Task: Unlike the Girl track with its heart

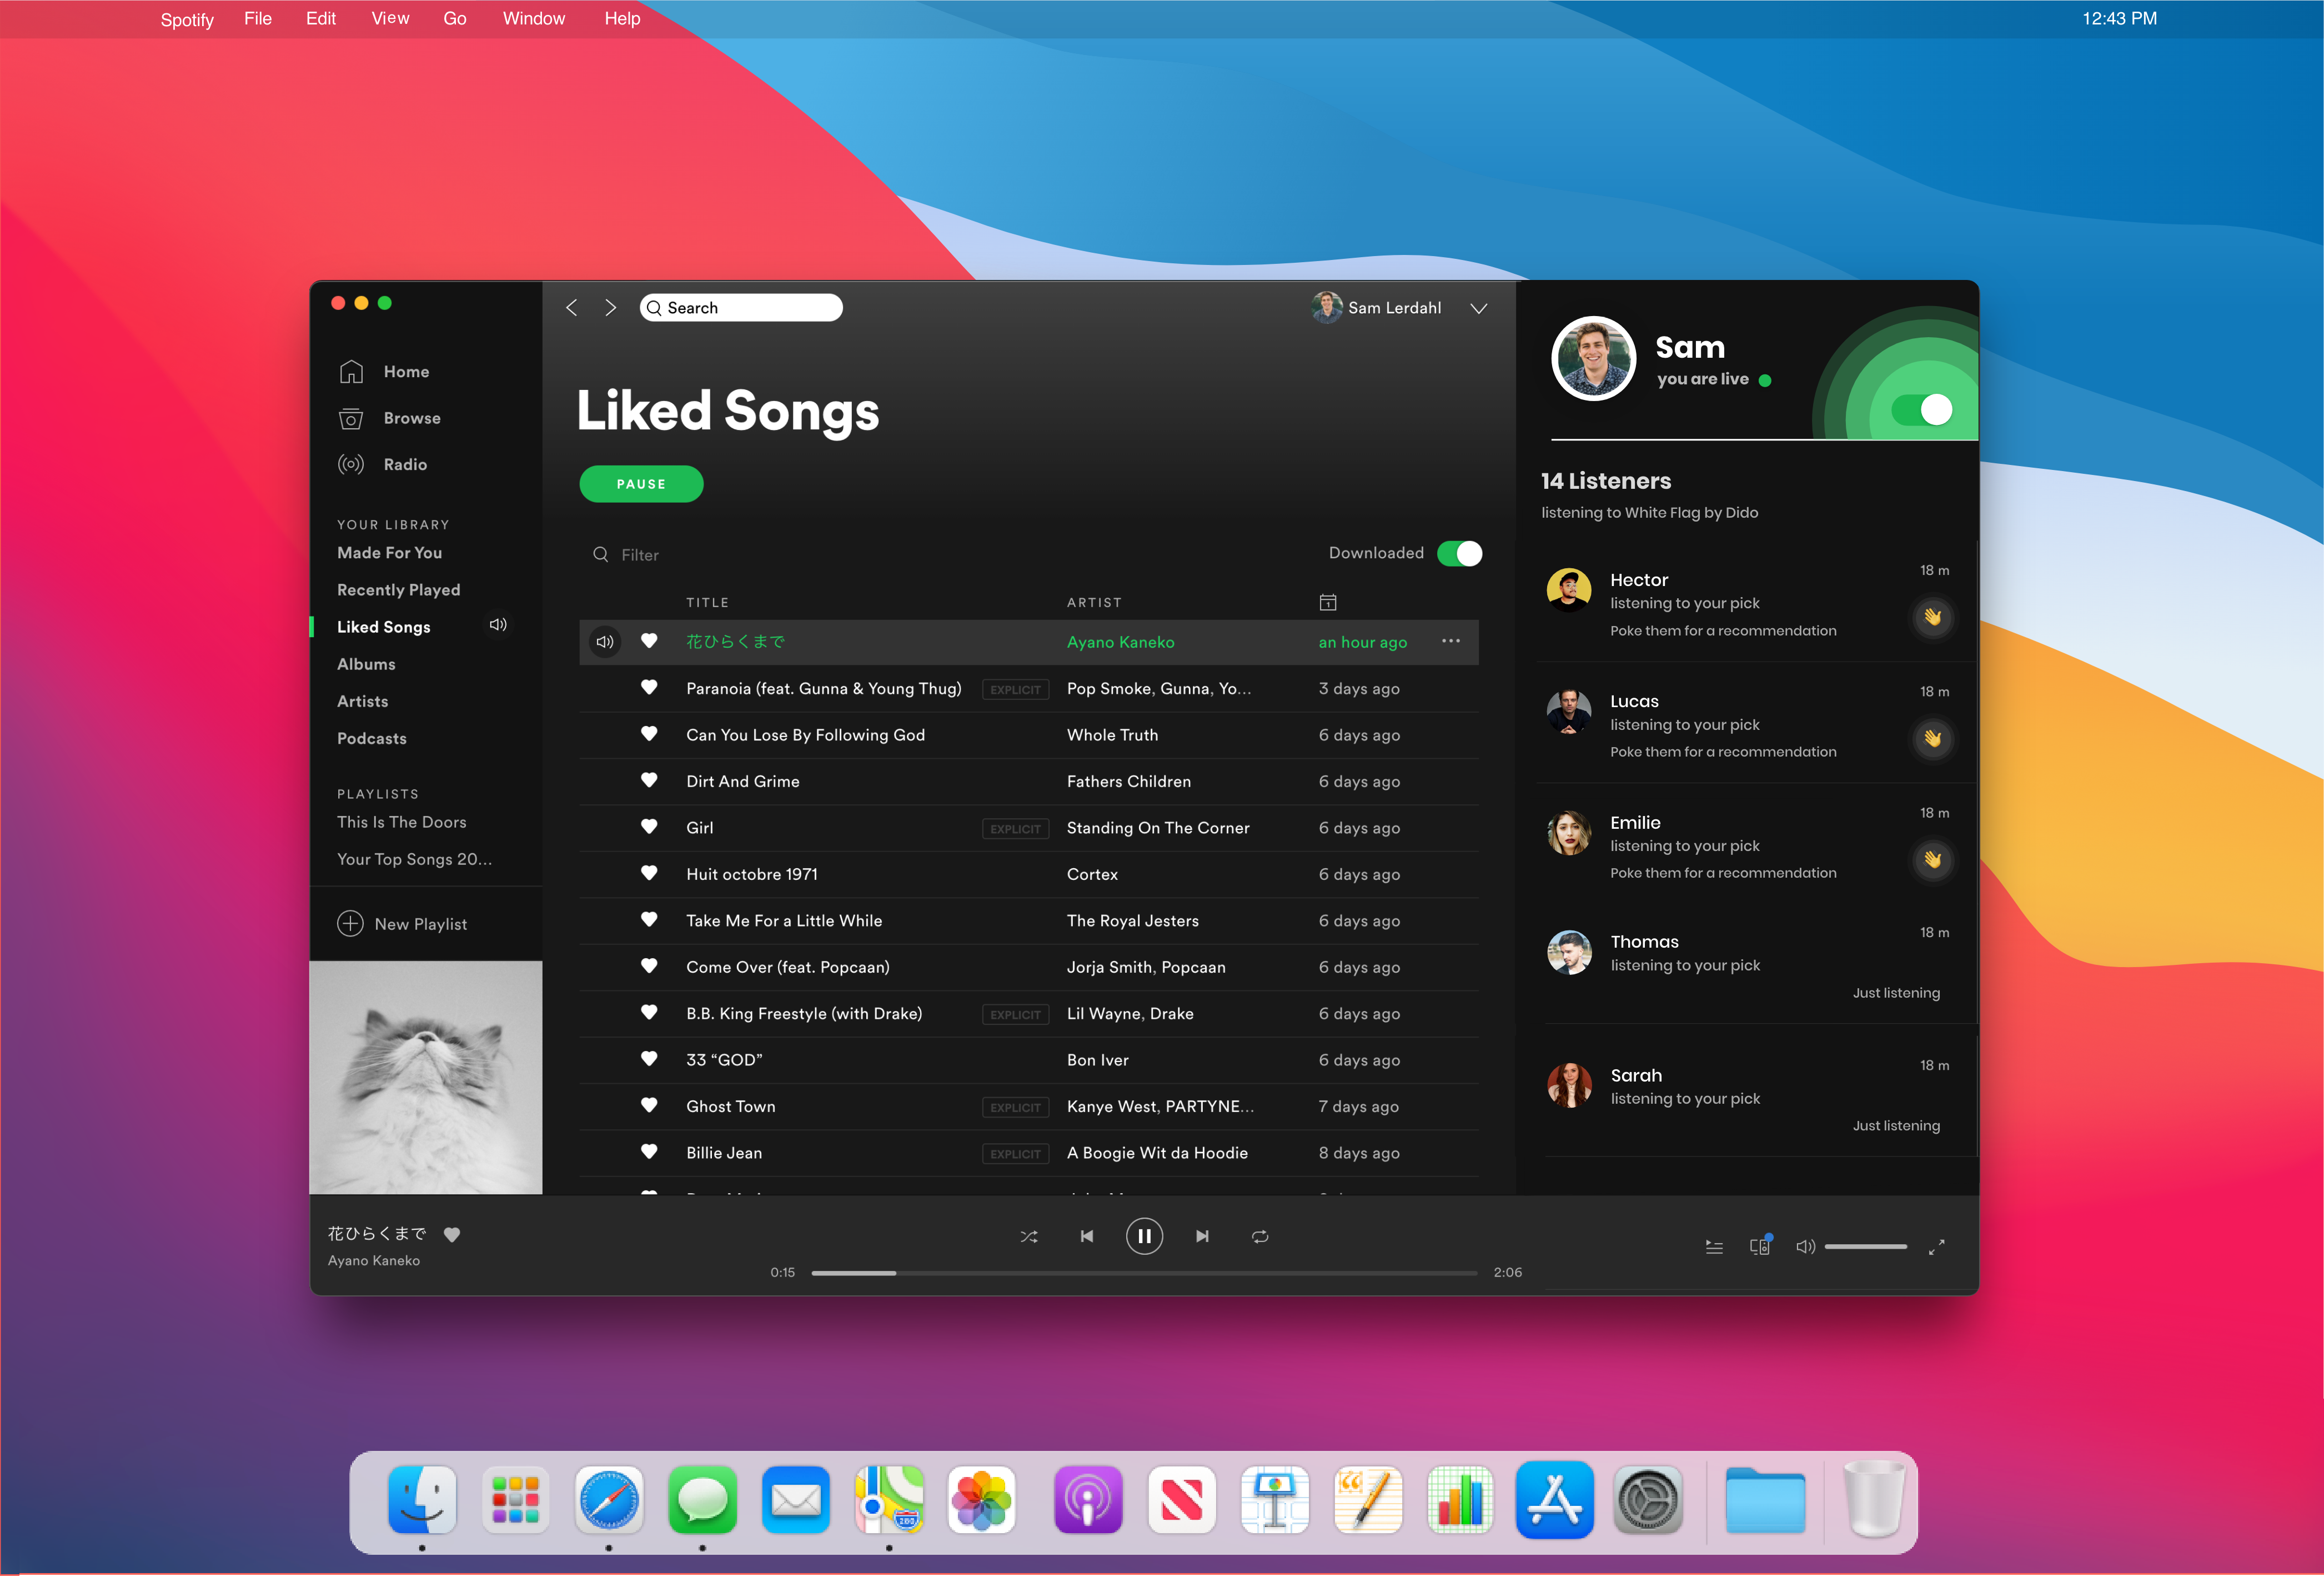Action: [649, 827]
